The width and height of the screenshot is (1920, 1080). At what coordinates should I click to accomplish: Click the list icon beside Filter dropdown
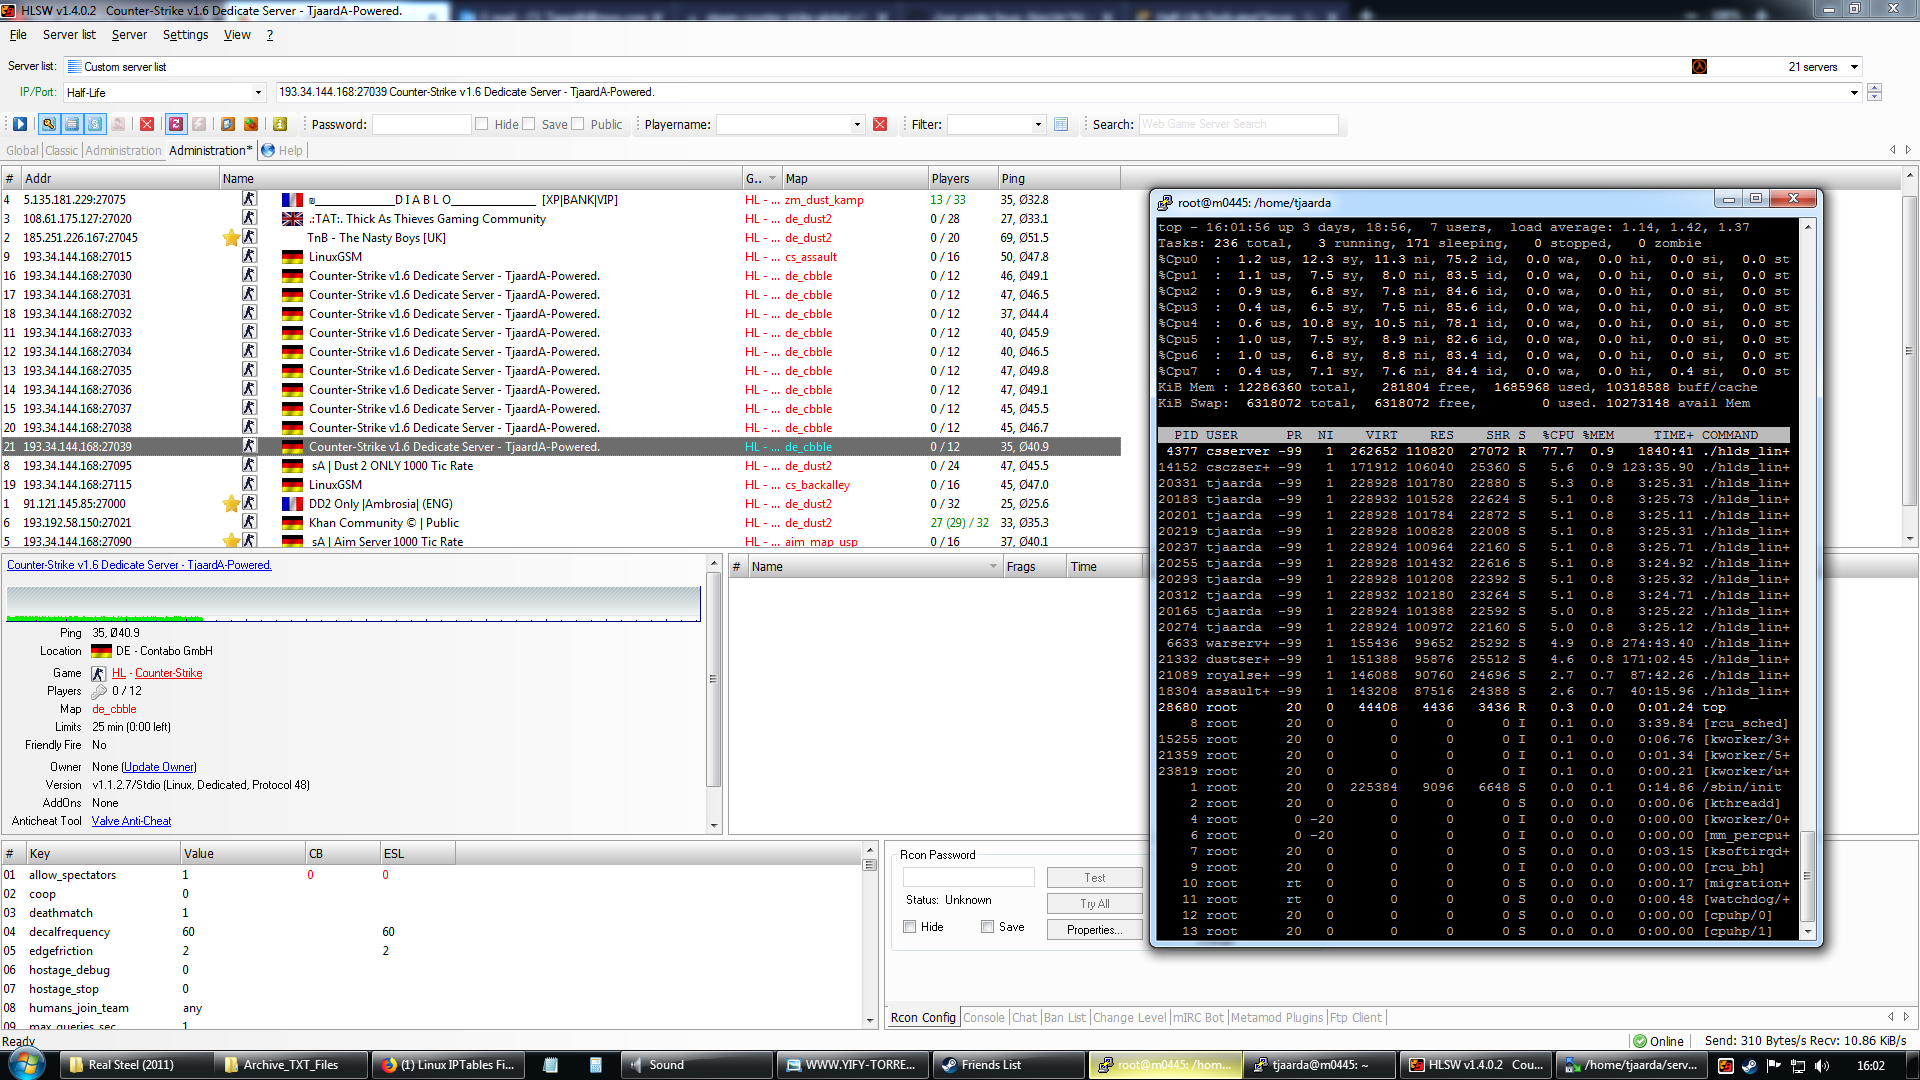1061,124
